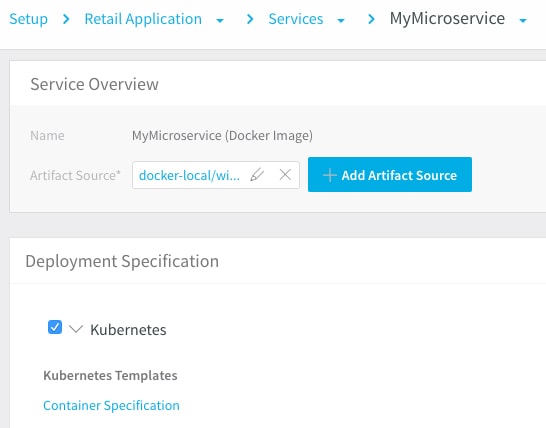Click Add Artifact Source button
Image resolution: width=546 pixels, height=428 pixels.
[x=390, y=174]
